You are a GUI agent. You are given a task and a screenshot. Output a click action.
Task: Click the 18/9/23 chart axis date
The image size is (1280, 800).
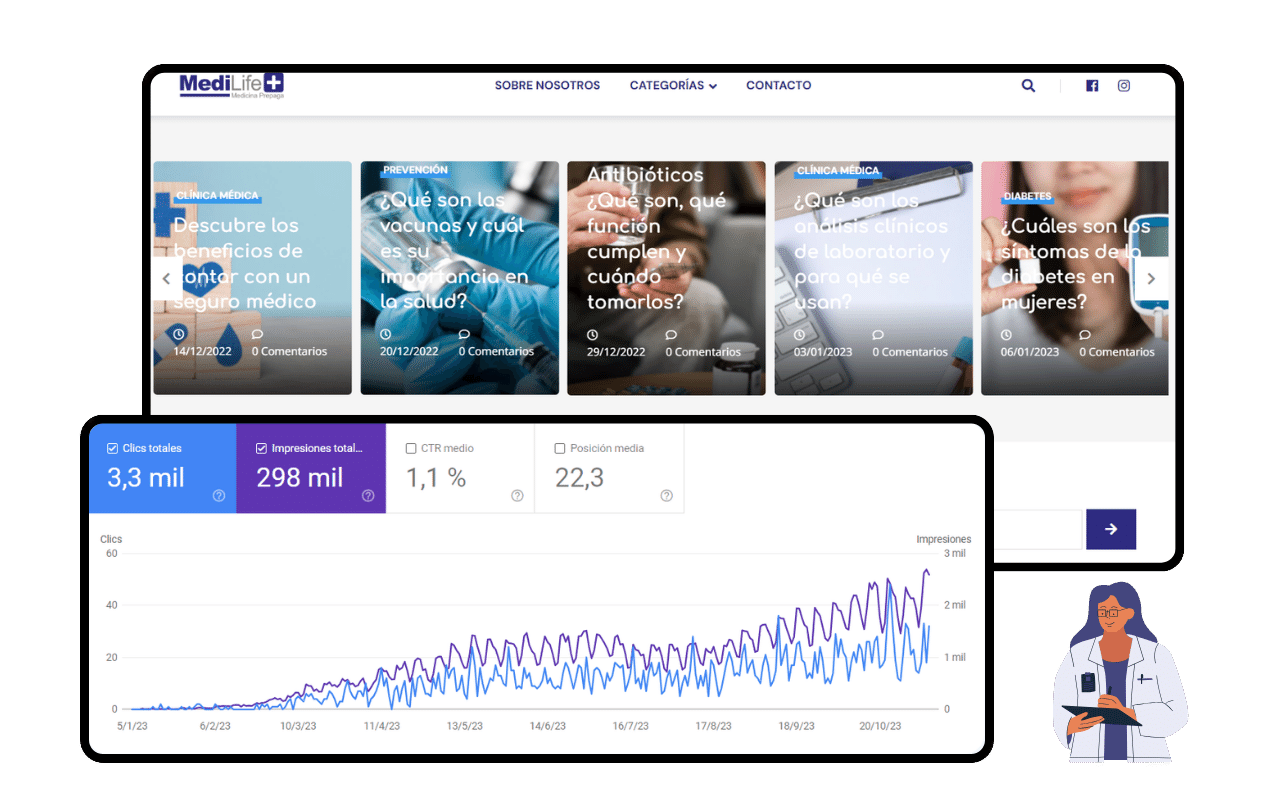(797, 727)
